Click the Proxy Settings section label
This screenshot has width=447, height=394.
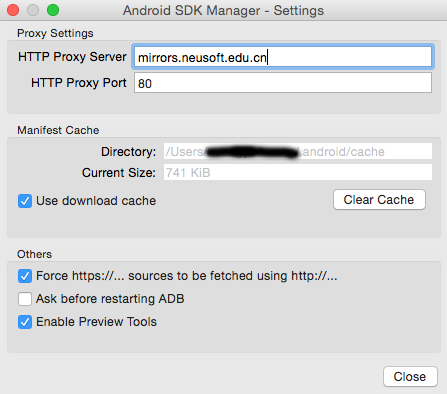point(55,33)
